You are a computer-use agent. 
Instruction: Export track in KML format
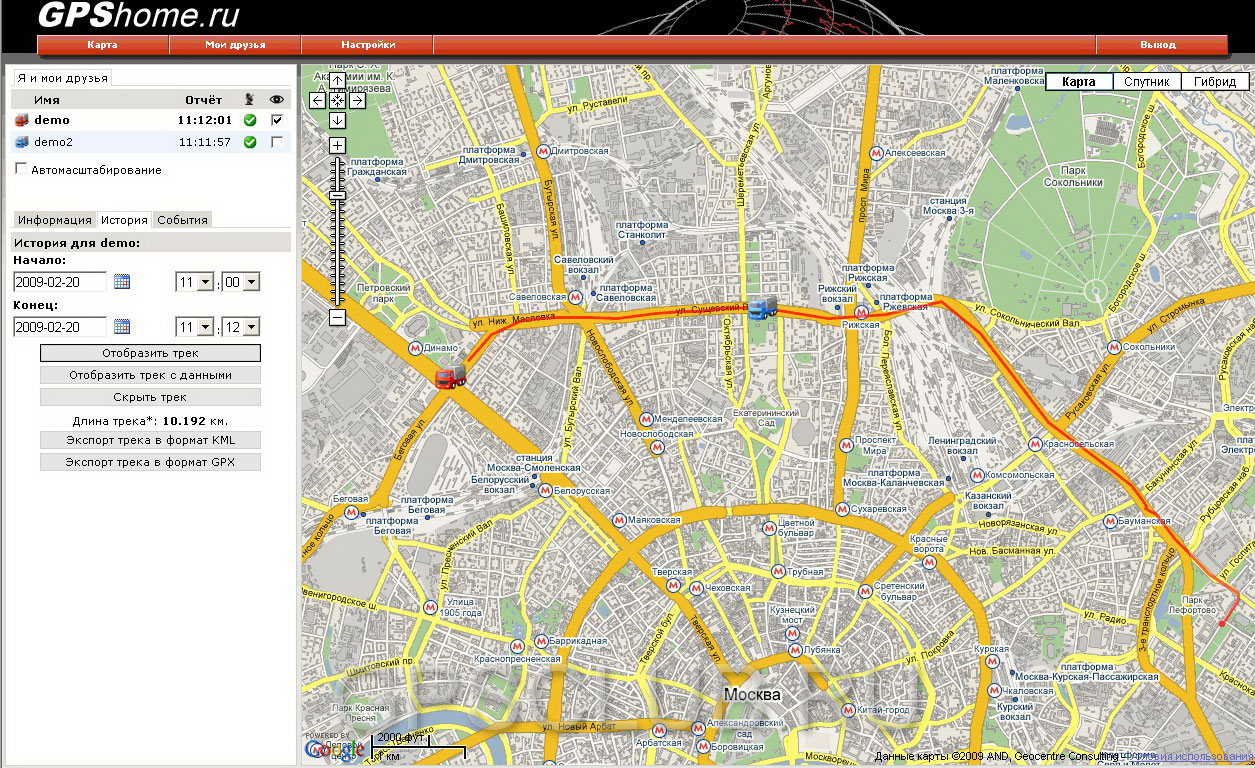click(150, 440)
